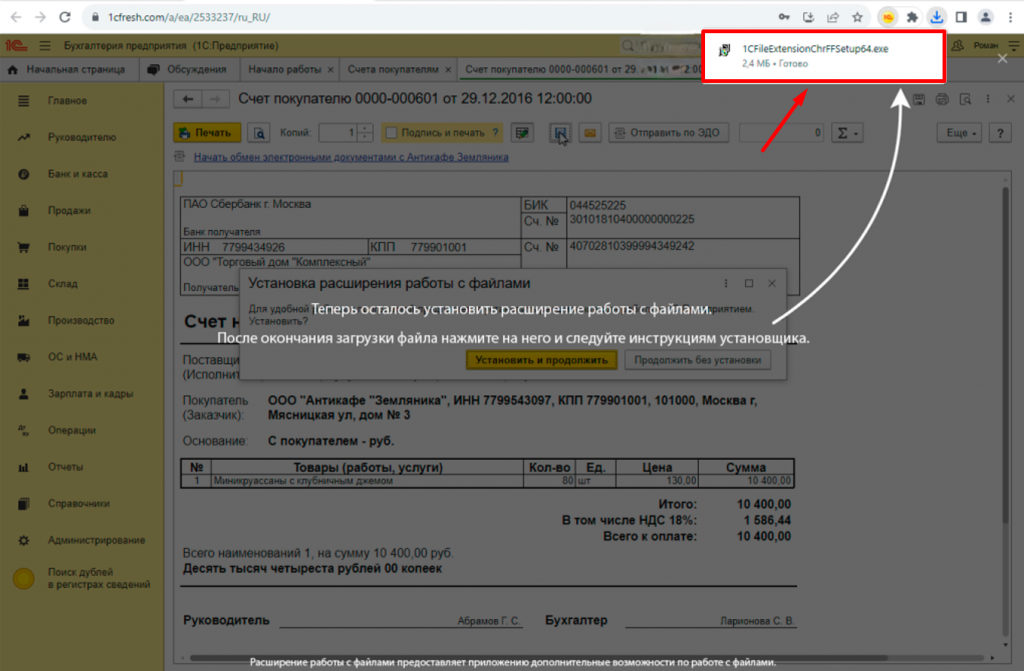Click the save-to-file disk icon

pyautogui.click(x=560, y=133)
